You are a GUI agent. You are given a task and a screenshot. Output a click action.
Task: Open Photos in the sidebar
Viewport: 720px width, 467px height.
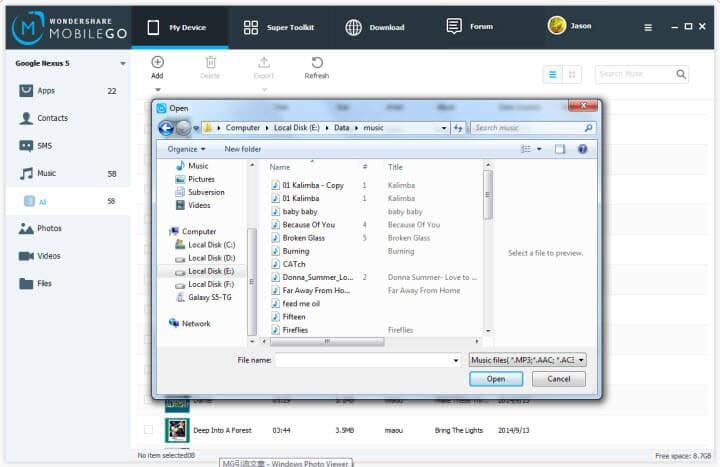click(68, 228)
